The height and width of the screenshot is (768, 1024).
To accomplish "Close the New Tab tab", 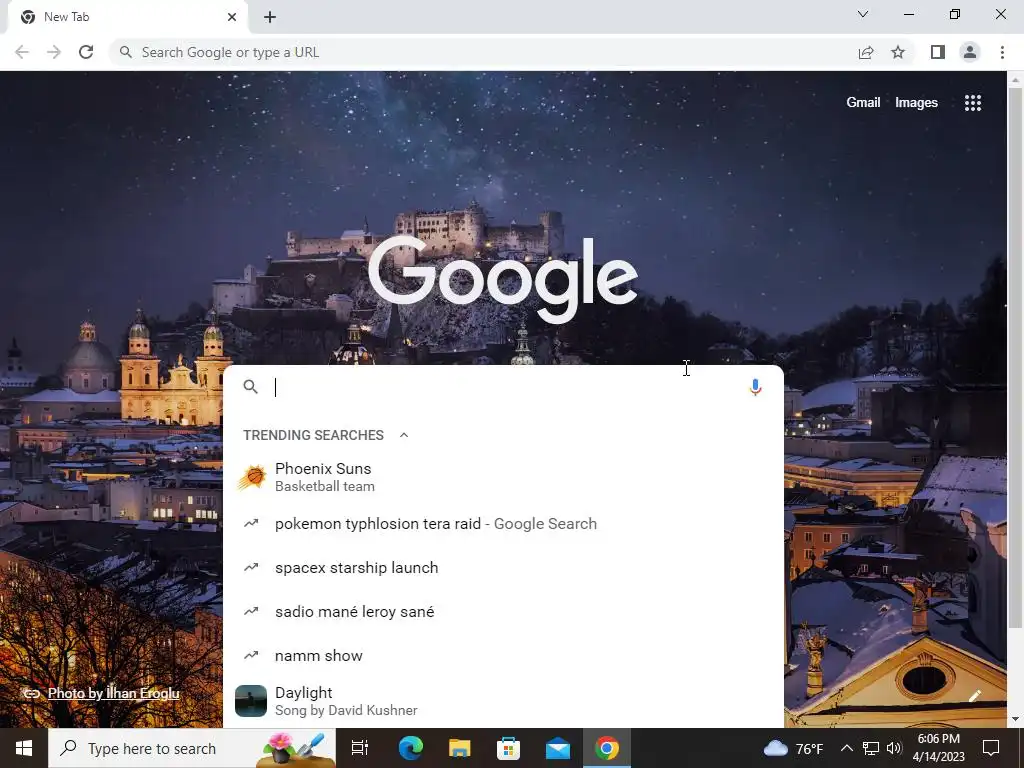I will click(232, 17).
